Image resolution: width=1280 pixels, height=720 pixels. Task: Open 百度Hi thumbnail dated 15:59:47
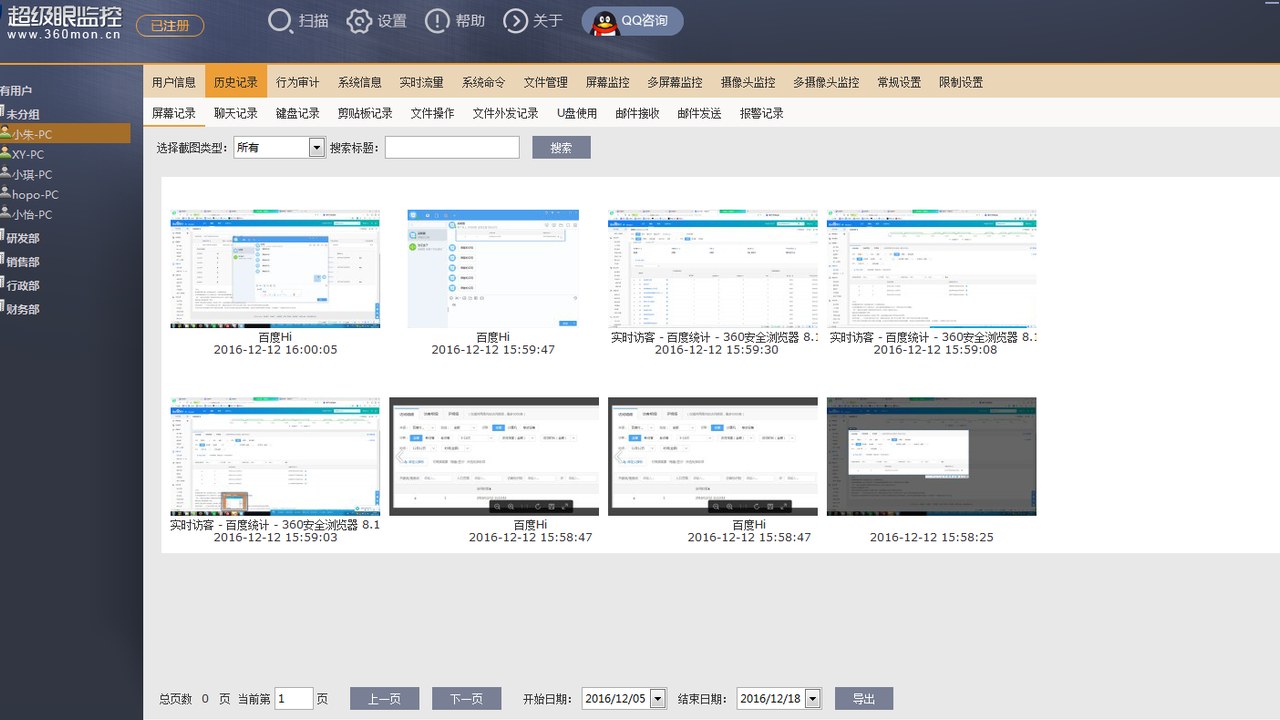tap(493, 269)
